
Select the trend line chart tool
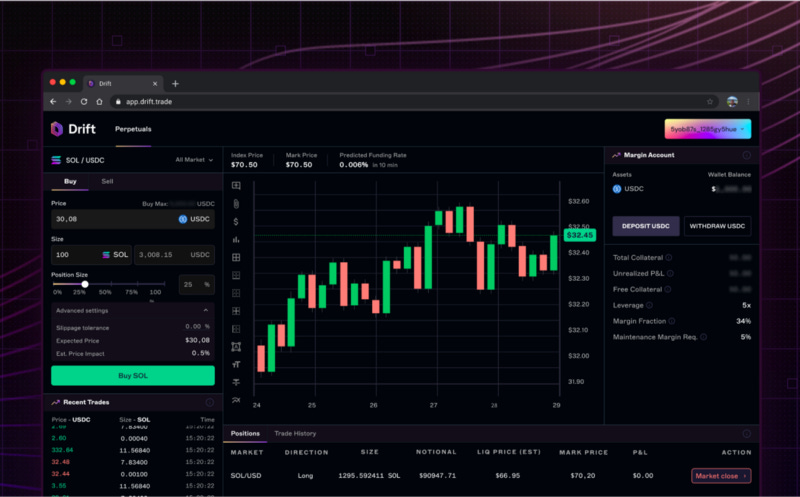(236, 400)
